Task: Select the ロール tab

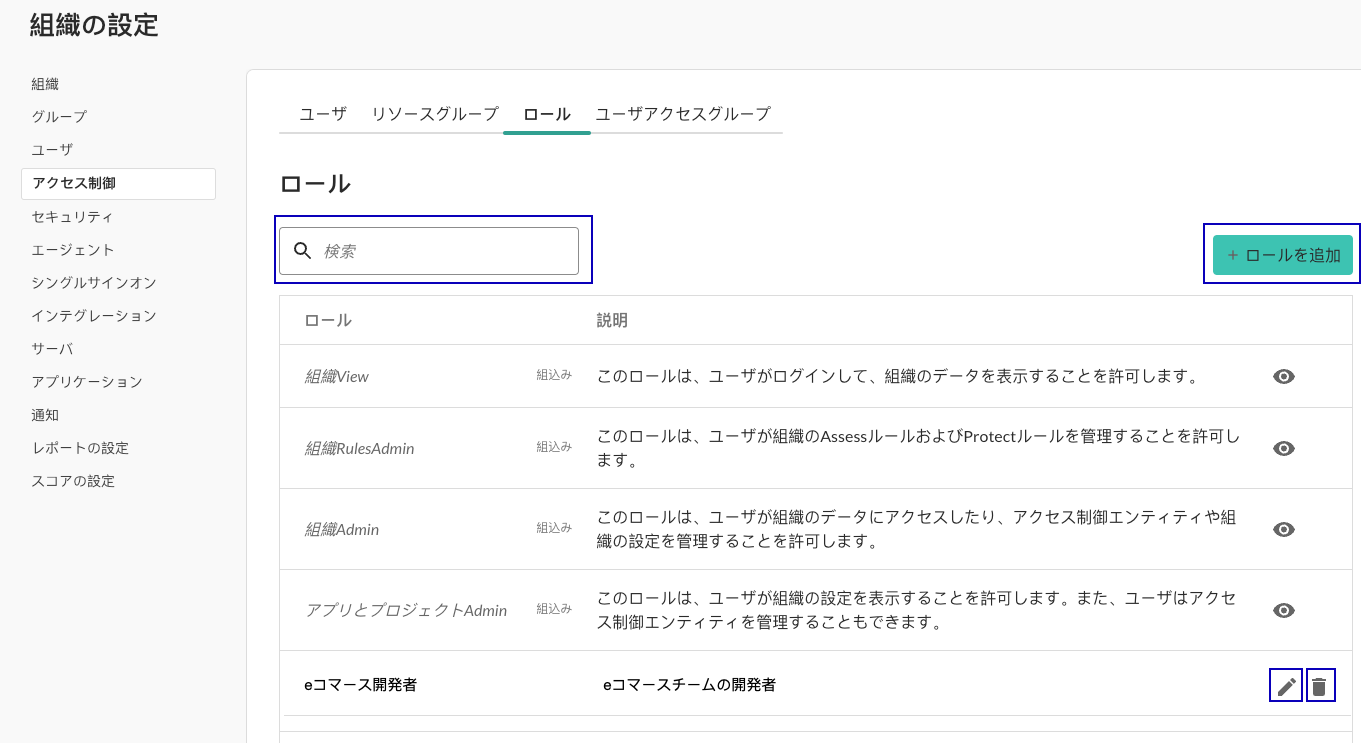Action: click(547, 114)
